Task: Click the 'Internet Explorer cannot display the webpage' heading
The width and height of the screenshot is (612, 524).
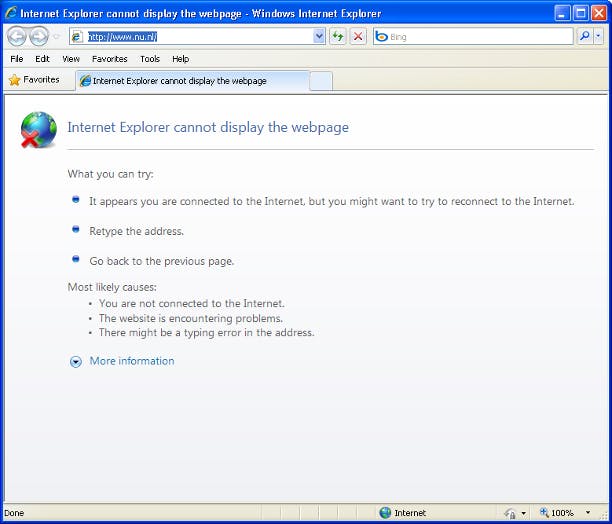Action: pos(208,127)
